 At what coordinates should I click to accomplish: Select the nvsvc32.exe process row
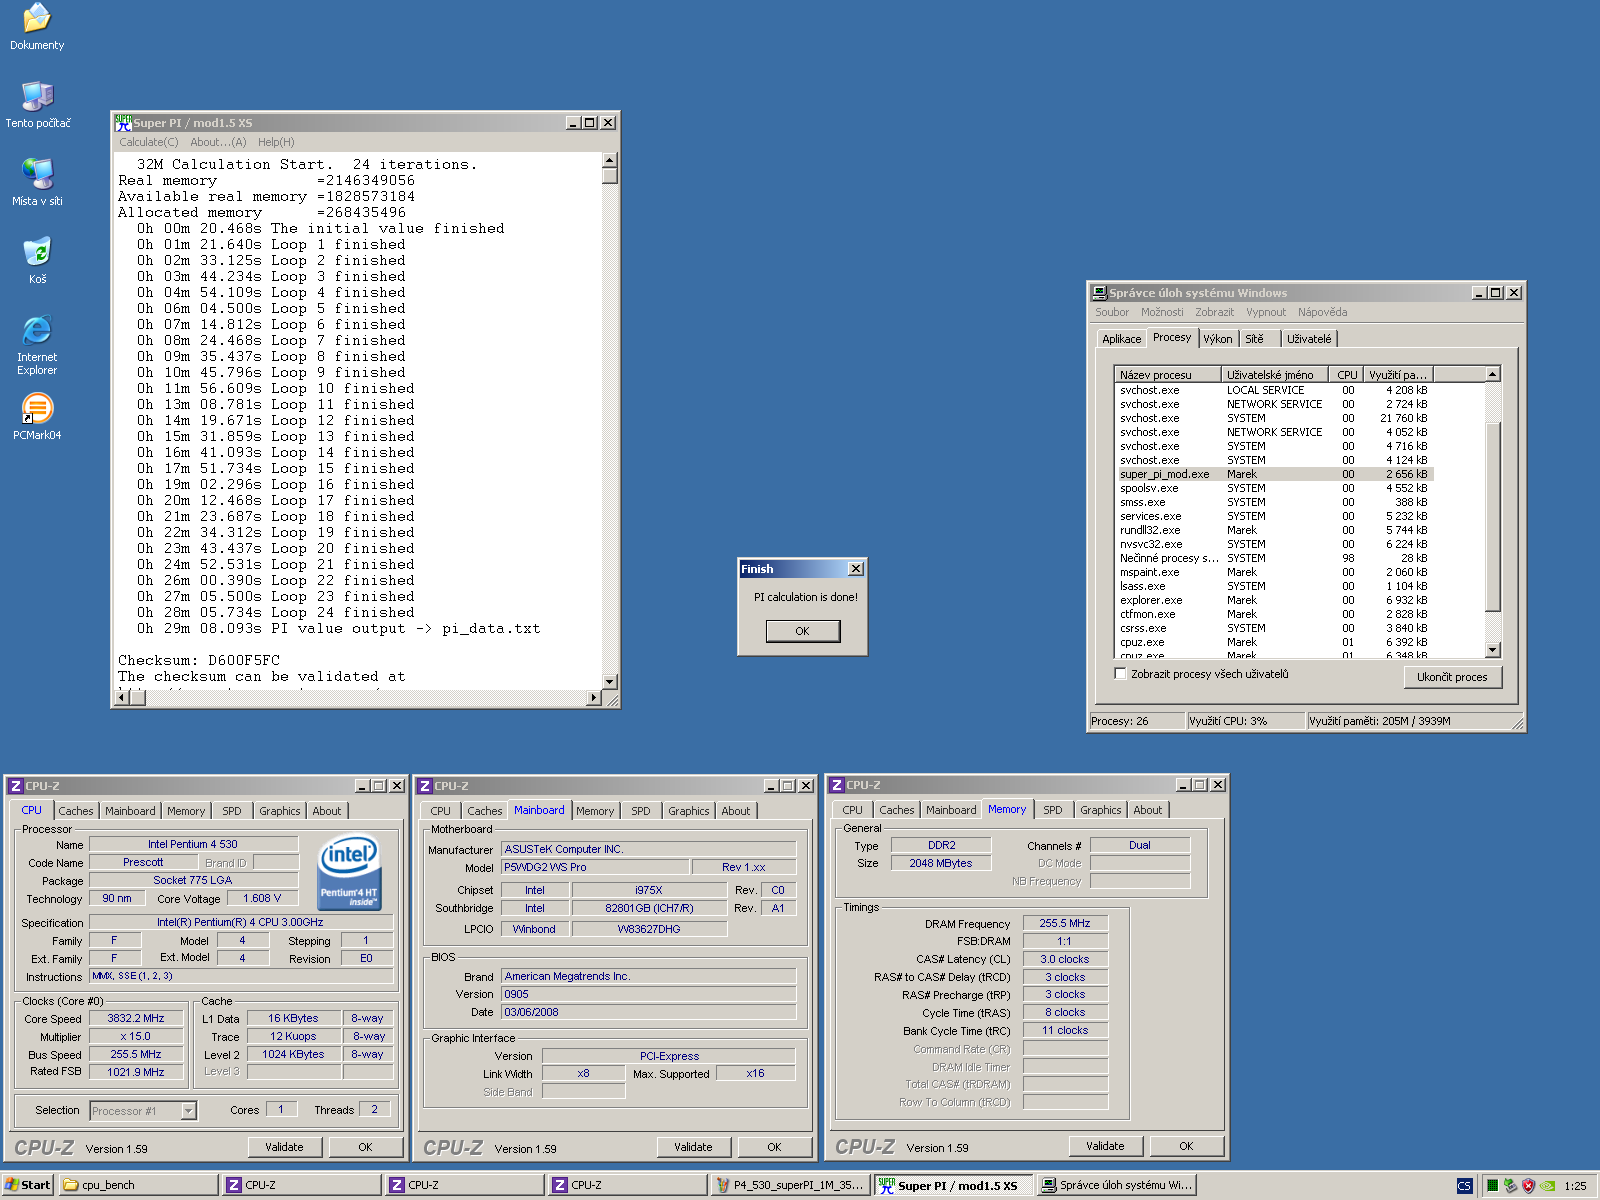pos(1275,544)
